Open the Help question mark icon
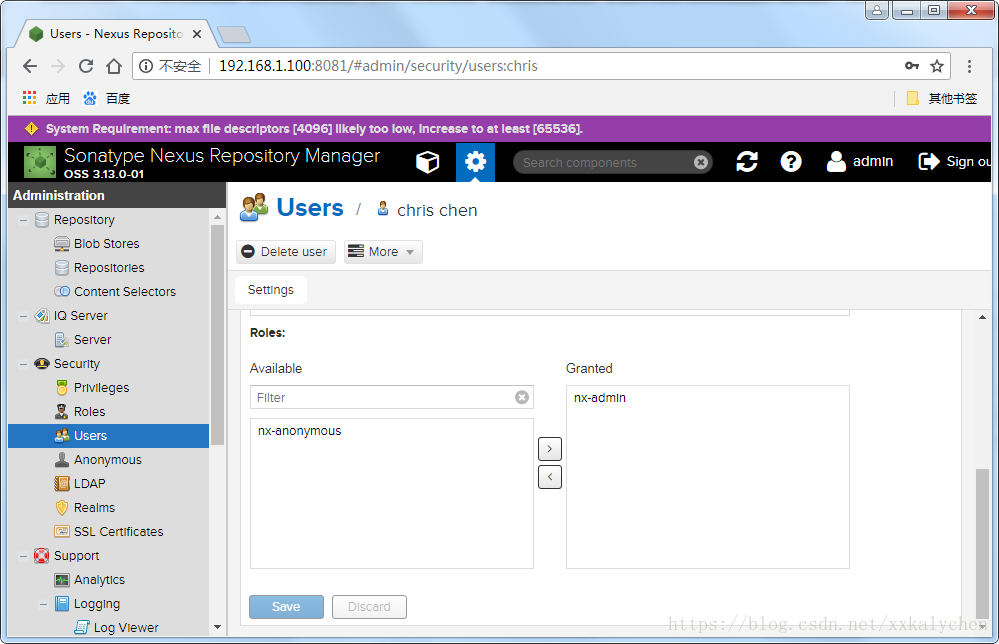999x644 pixels. (791, 162)
